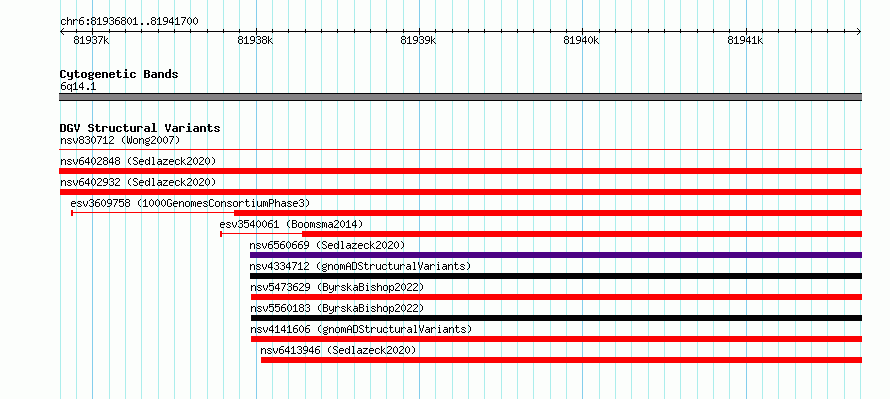Click the thin red nsv830712 line
The height and width of the screenshot is (399, 890).
[x=461, y=150]
